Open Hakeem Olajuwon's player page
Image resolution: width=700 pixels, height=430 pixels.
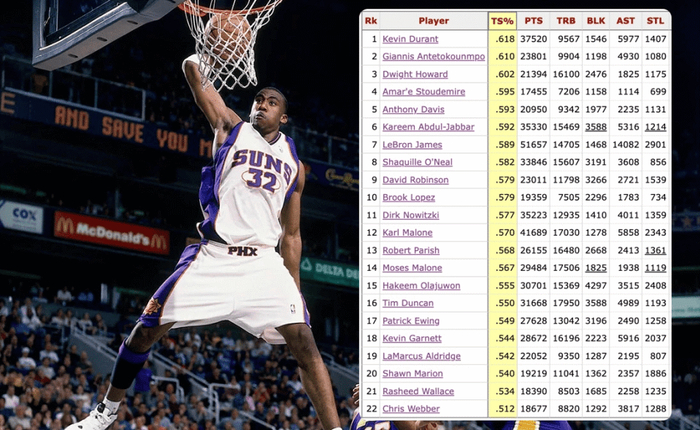click(x=419, y=285)
